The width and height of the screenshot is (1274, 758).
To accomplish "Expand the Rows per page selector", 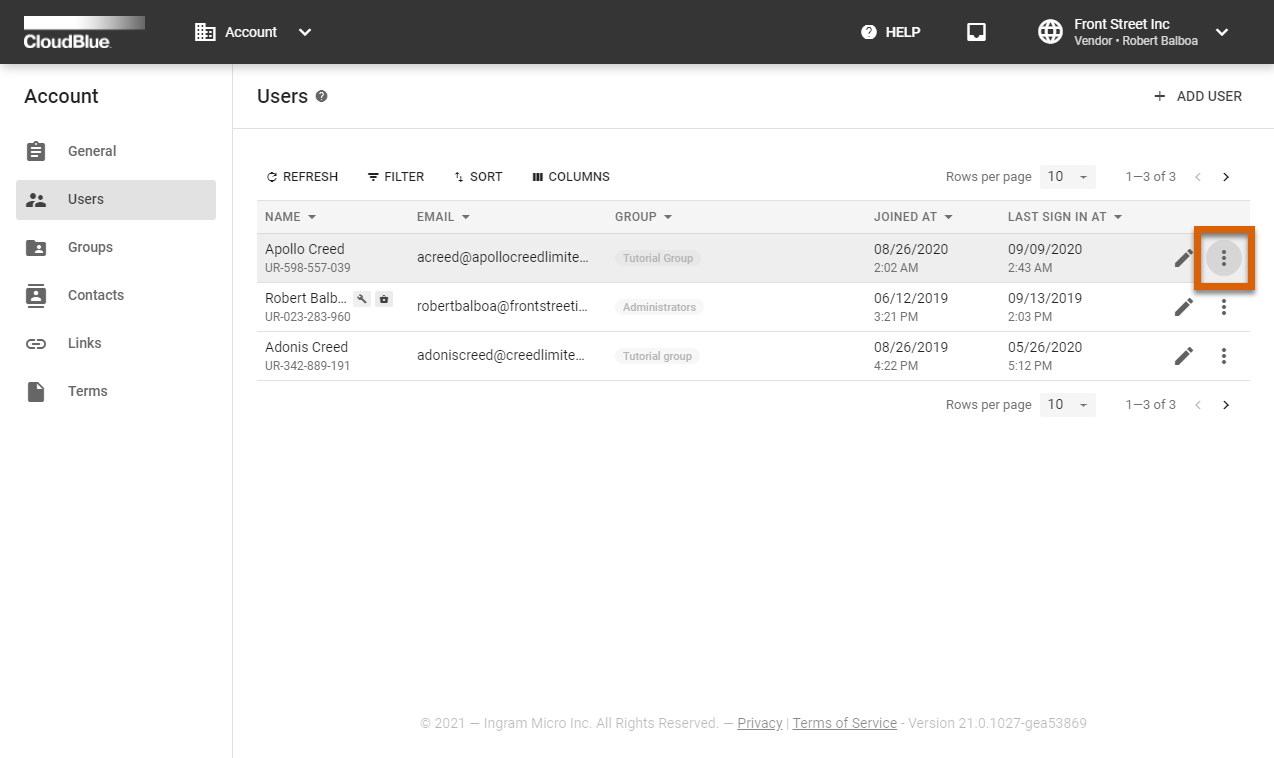I will coord(1067,176).
